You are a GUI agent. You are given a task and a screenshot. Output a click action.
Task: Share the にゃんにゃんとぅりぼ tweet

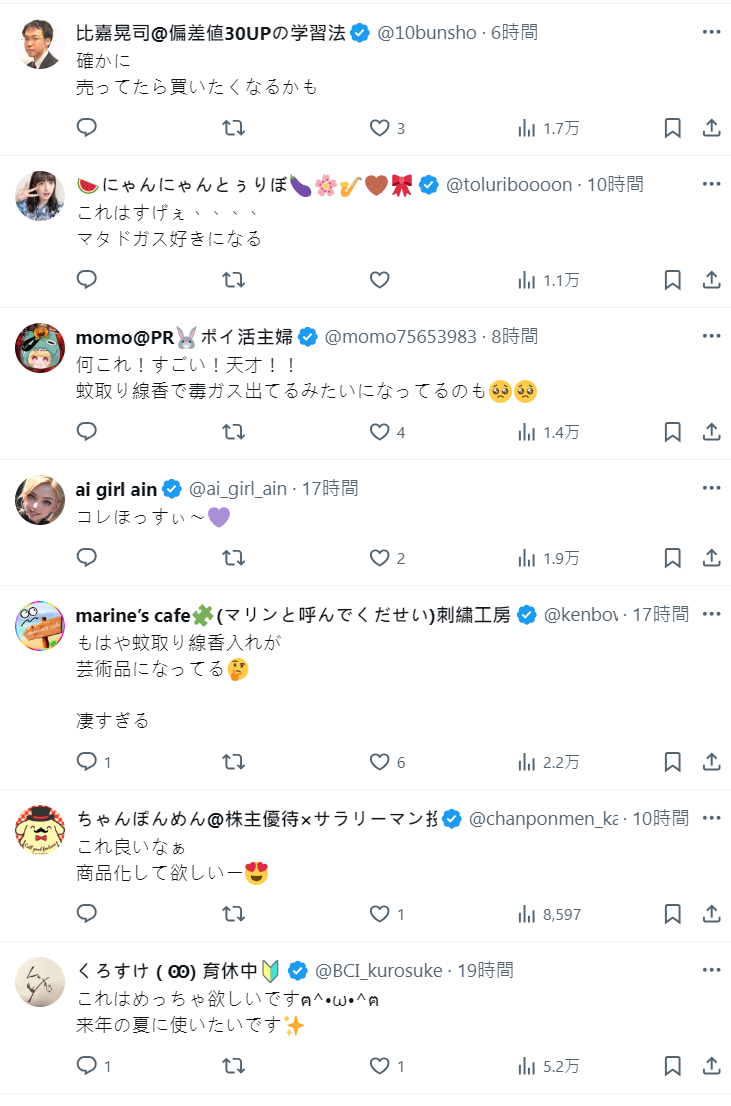(x=712, y=280)
